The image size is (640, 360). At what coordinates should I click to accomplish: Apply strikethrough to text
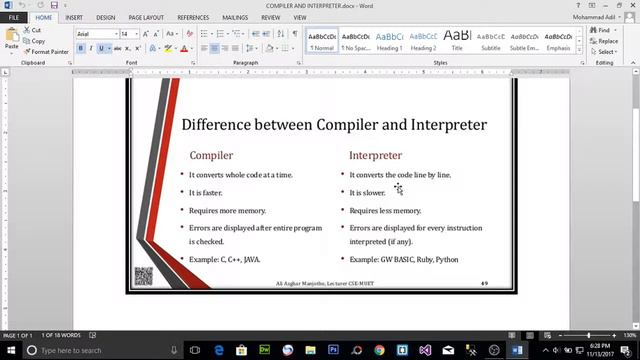pos(118,49)
